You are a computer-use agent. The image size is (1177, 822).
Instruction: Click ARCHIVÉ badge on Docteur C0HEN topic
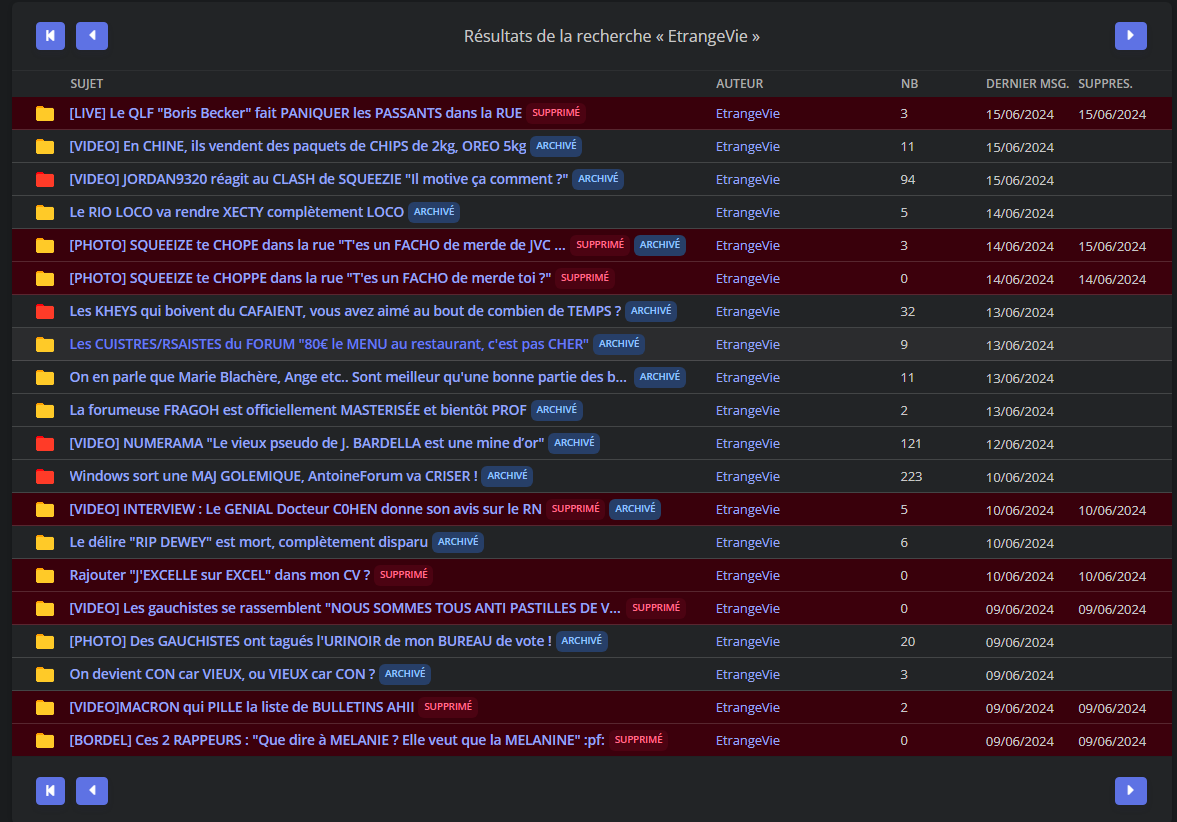click(635, 509)
